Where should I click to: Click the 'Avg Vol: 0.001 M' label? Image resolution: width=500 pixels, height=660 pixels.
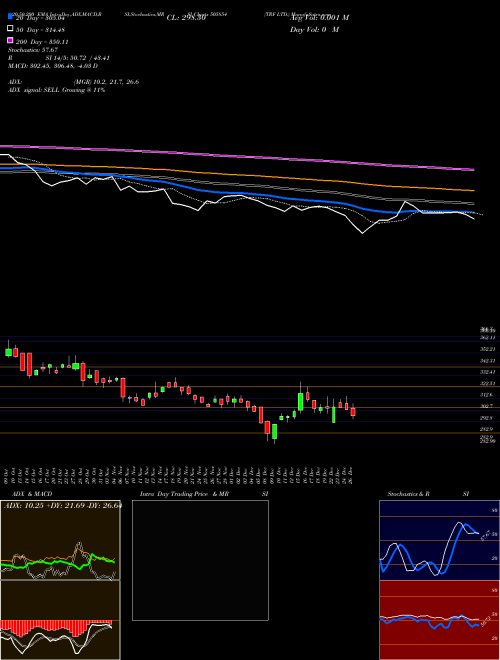[x=320, y=18]
